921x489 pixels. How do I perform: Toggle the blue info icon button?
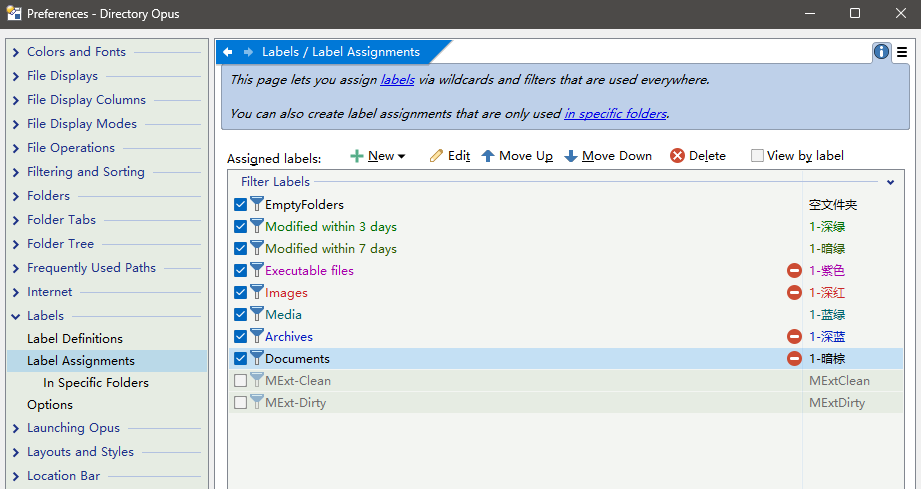click(881, 52)
